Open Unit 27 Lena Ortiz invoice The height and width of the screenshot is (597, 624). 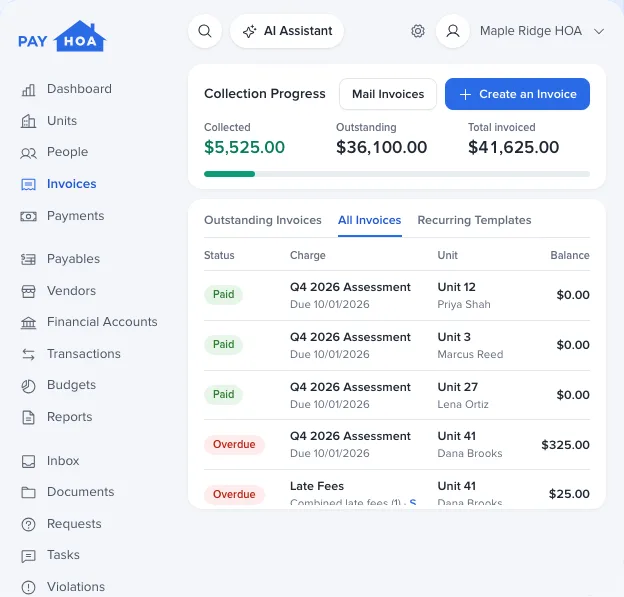pos(397,395)
